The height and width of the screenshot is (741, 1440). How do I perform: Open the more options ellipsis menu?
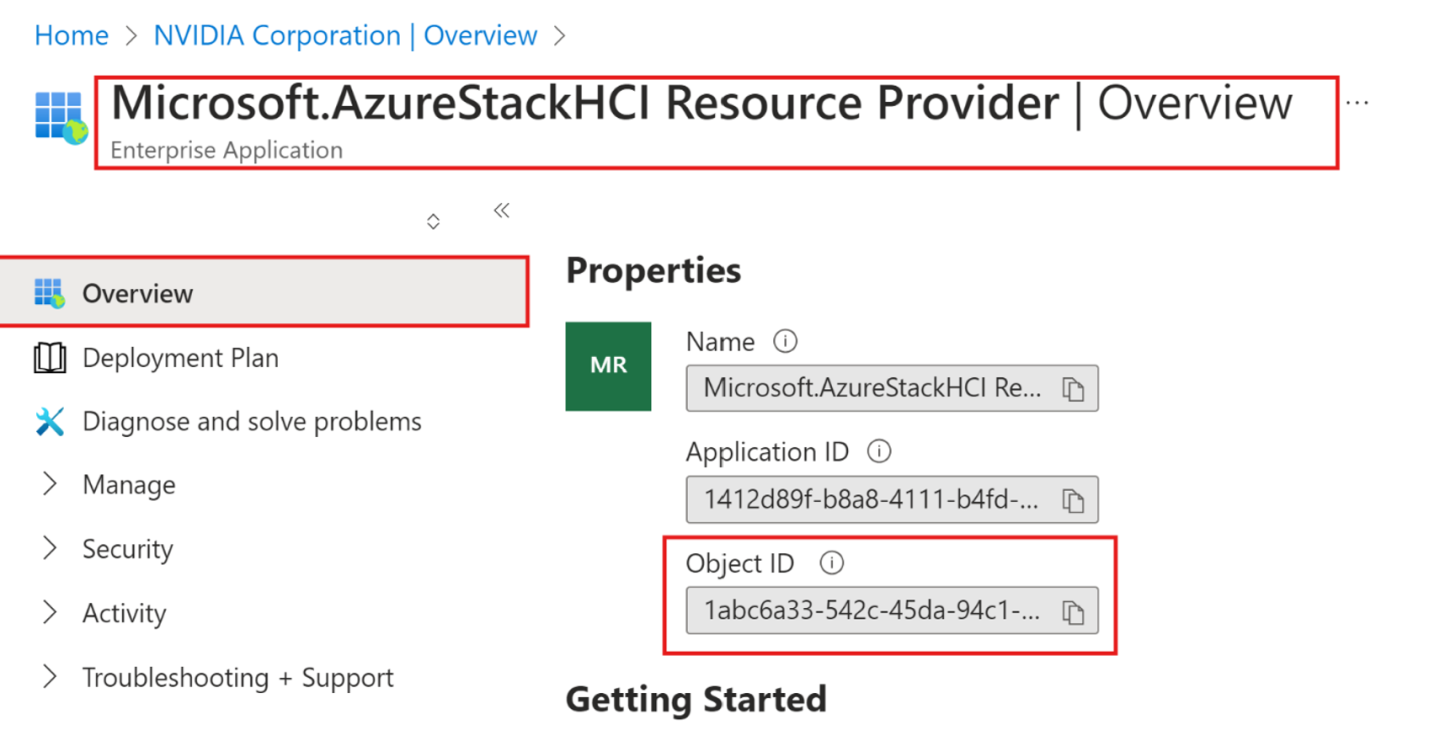[1357, 103]
